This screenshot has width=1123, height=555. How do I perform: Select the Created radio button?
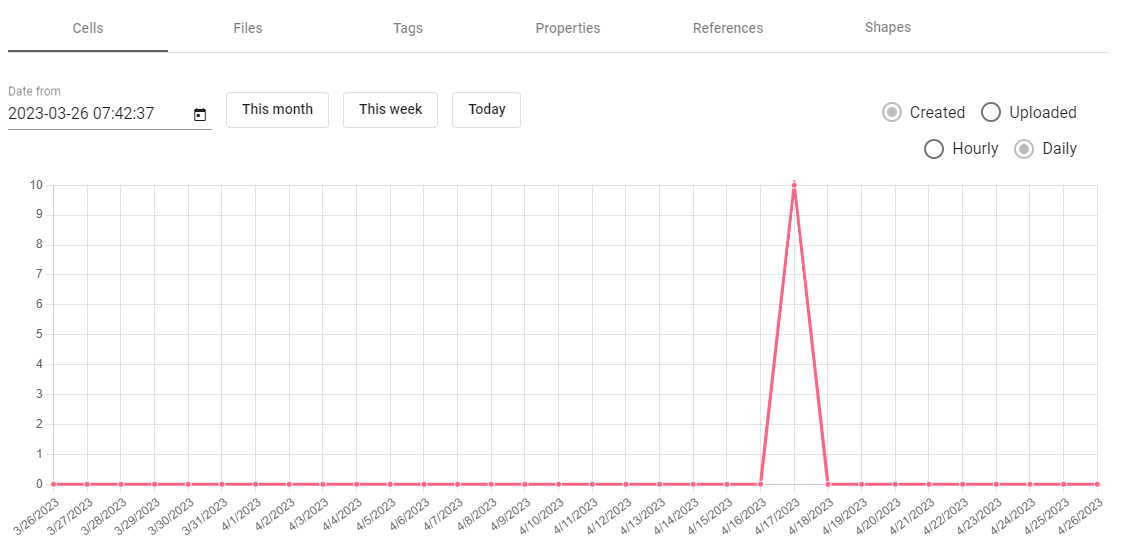[x=892, y=112]
